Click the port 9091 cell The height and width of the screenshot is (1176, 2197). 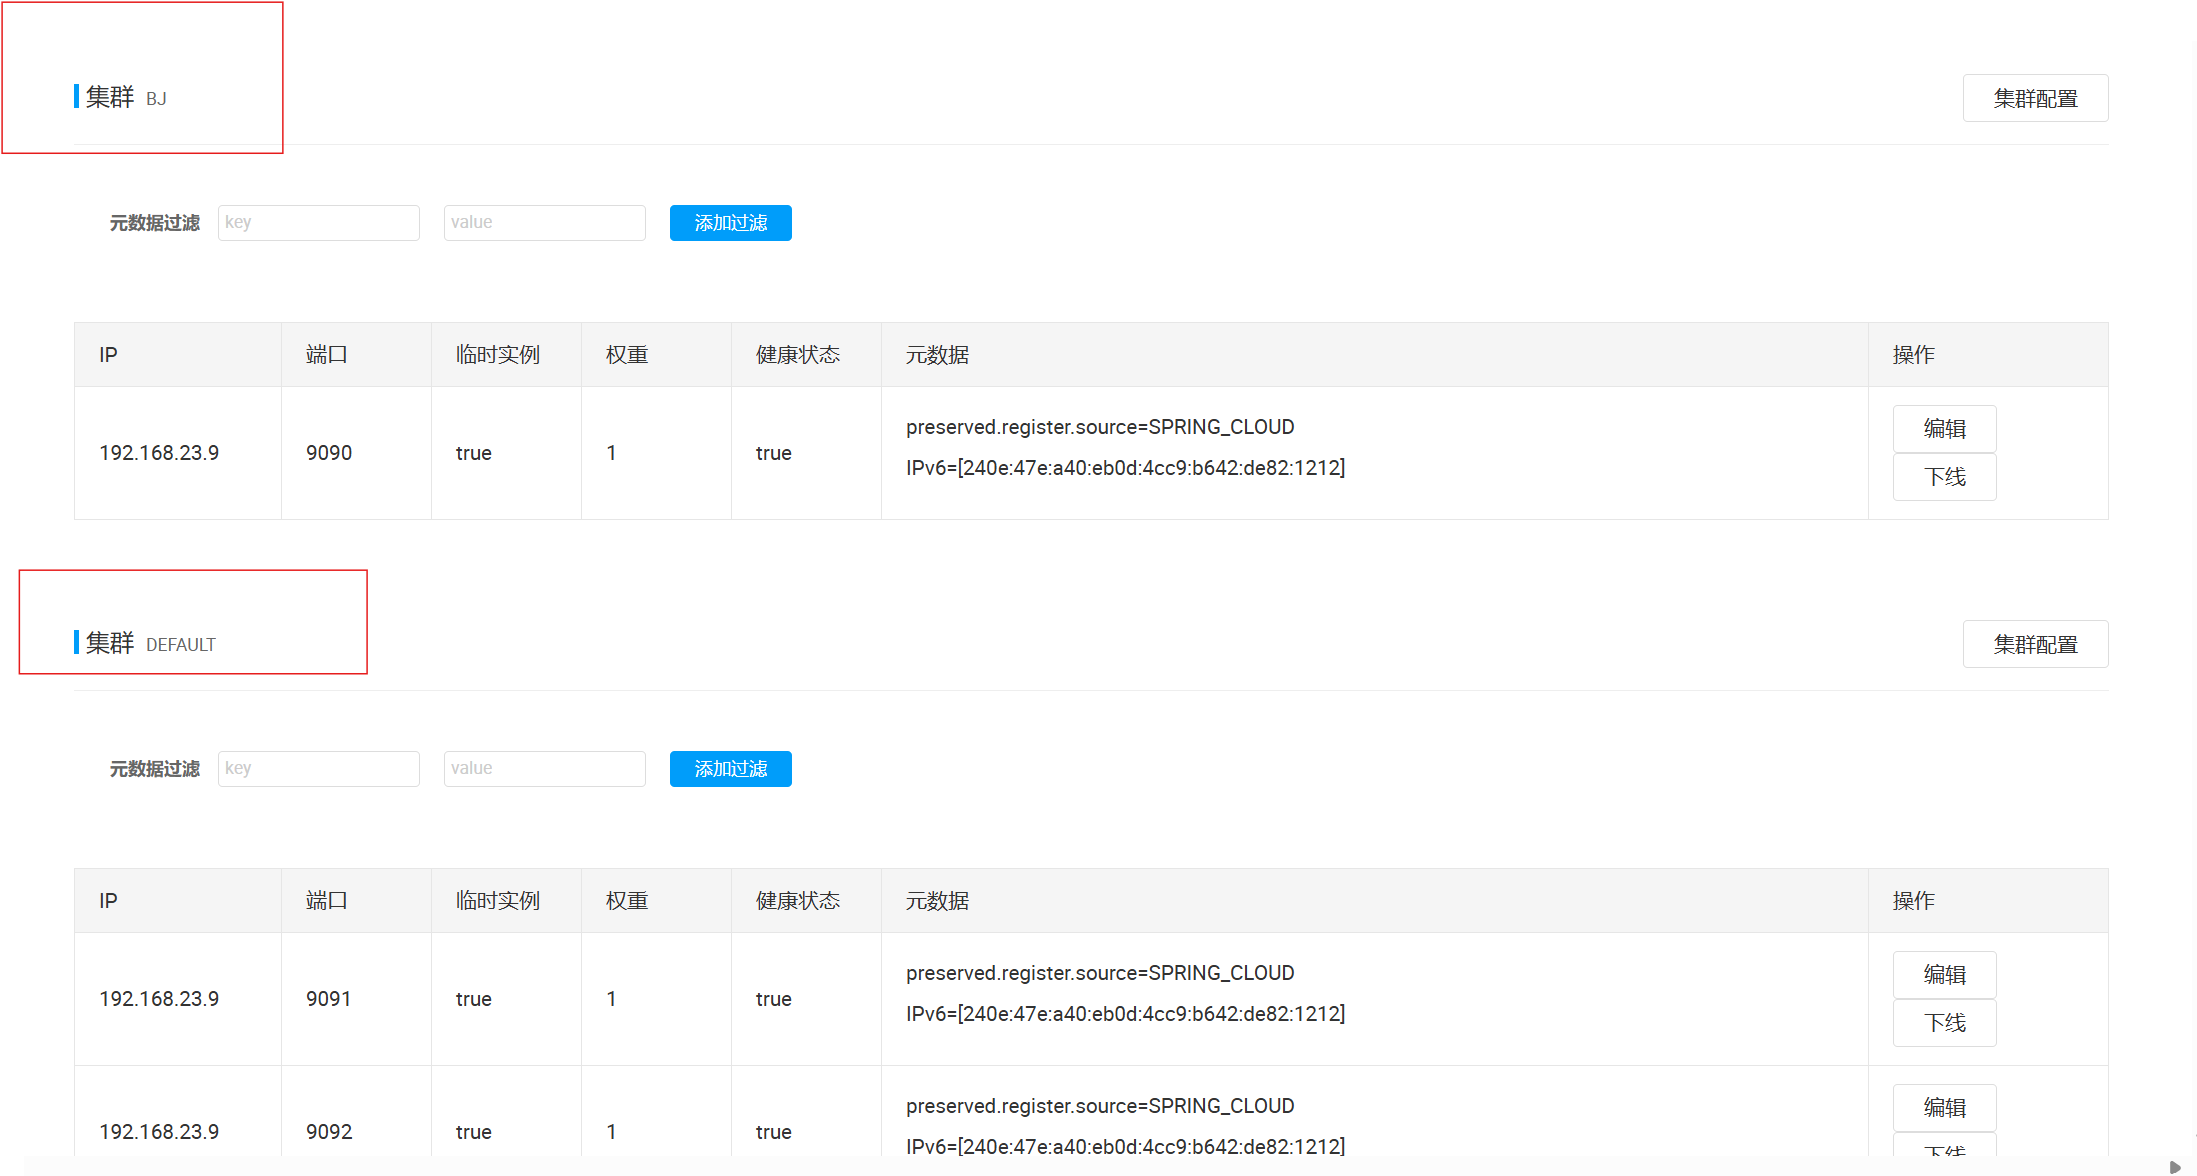tap(329, 999)
